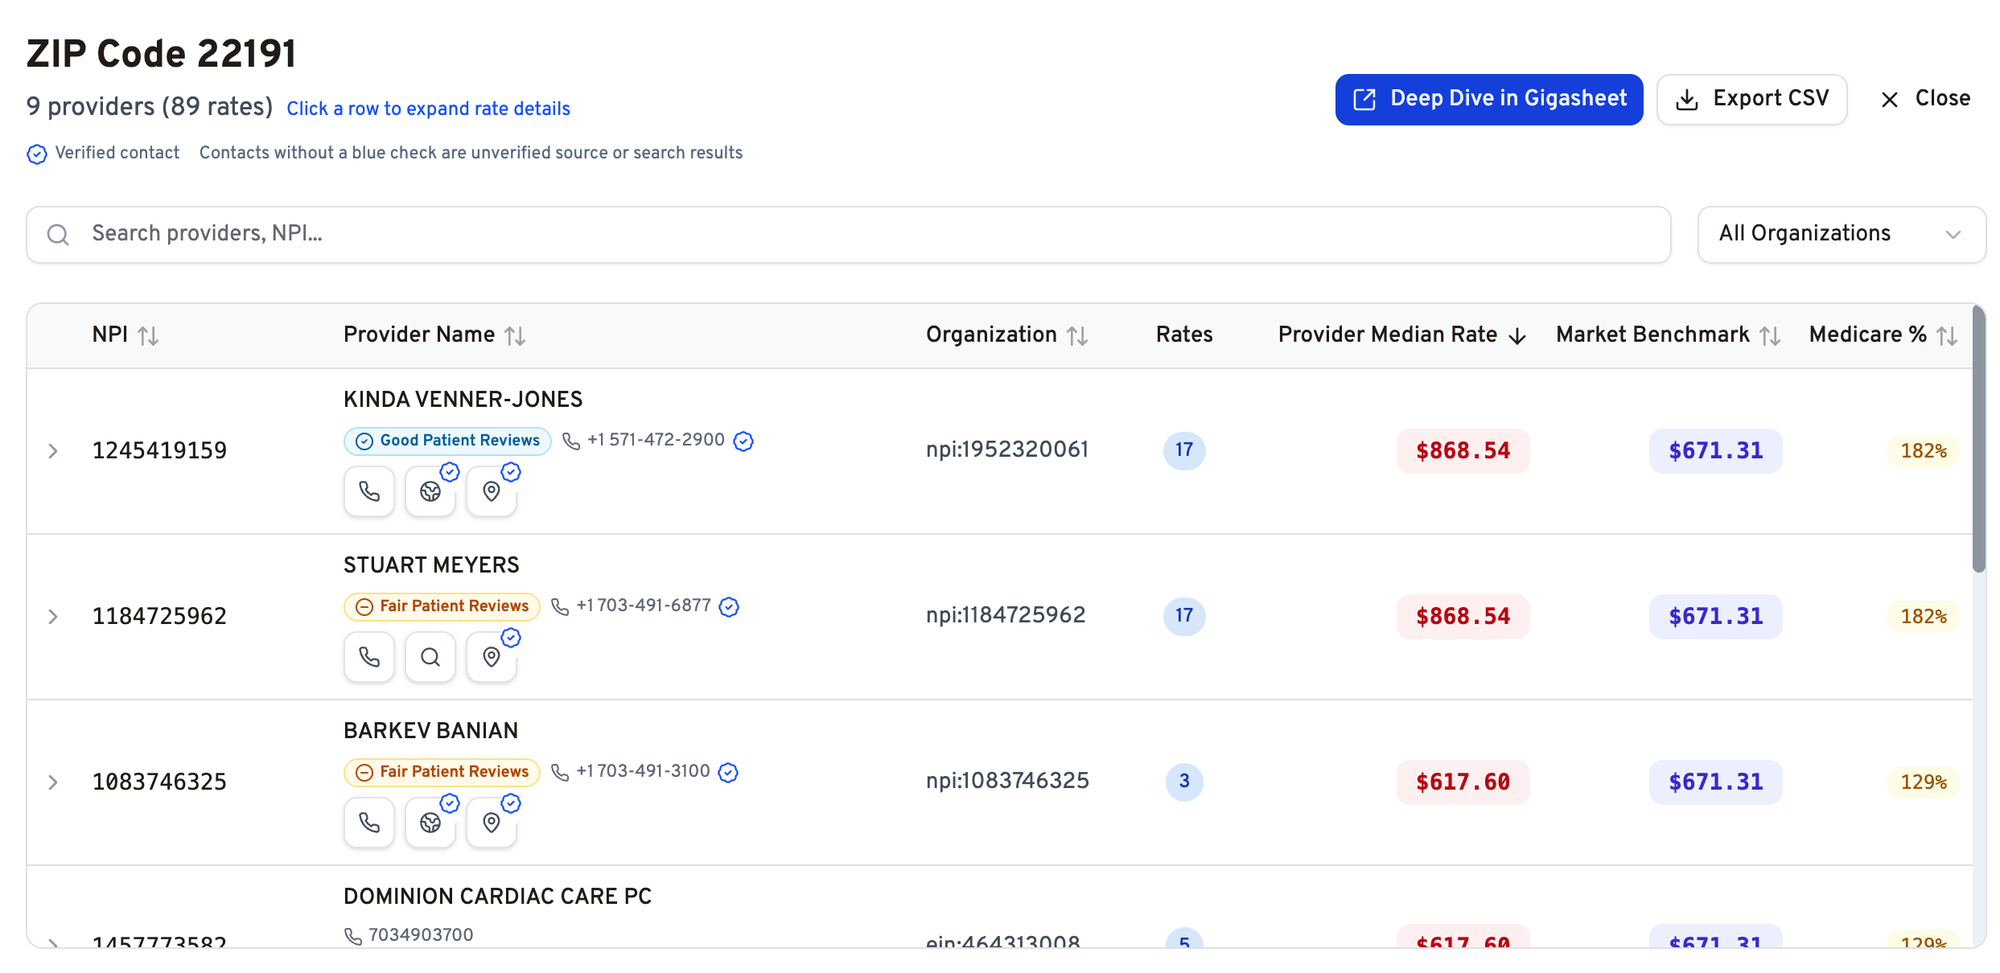The height and width of the screenshot is (973, 2000).
Task: Sort by Organization using the sort arrows
Action: click(x=1077, y=336)
